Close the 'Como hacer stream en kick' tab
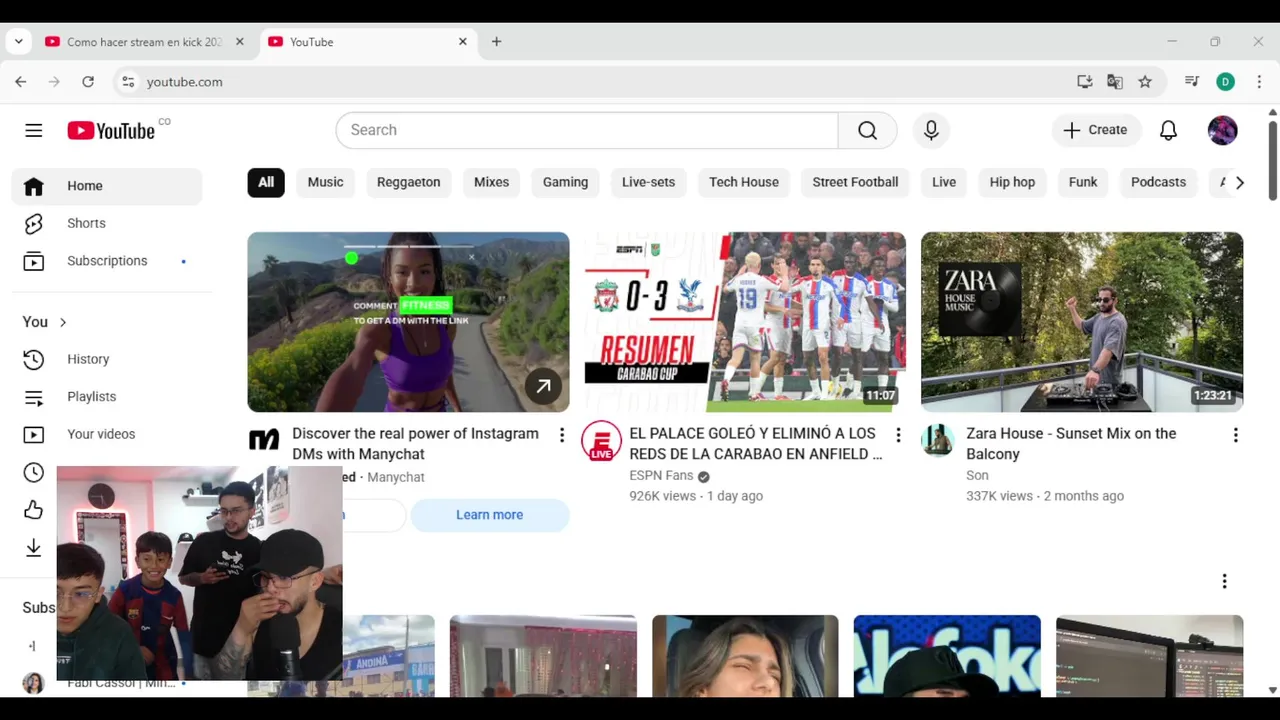The height and width of the screenshot is (720, 1280). (x=239, y=42)
